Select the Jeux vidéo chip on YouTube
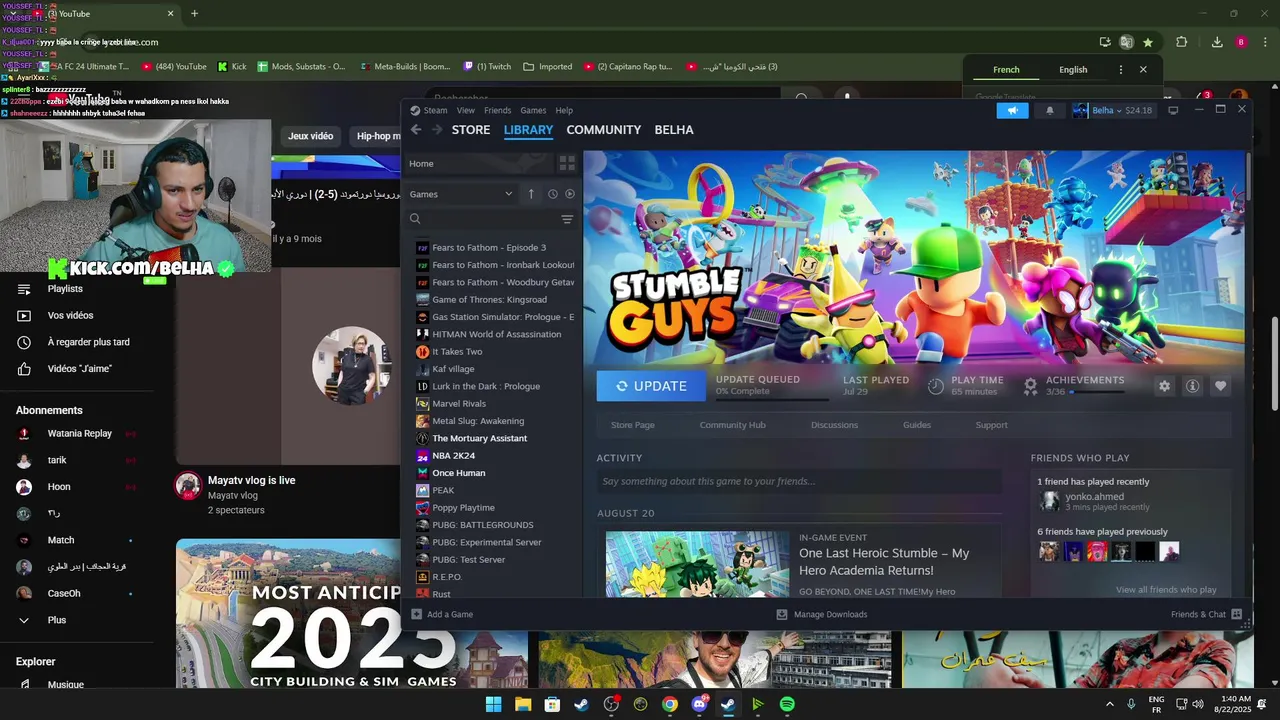The height and width of the screenshot is (720, 1280). tap(310, 136)
